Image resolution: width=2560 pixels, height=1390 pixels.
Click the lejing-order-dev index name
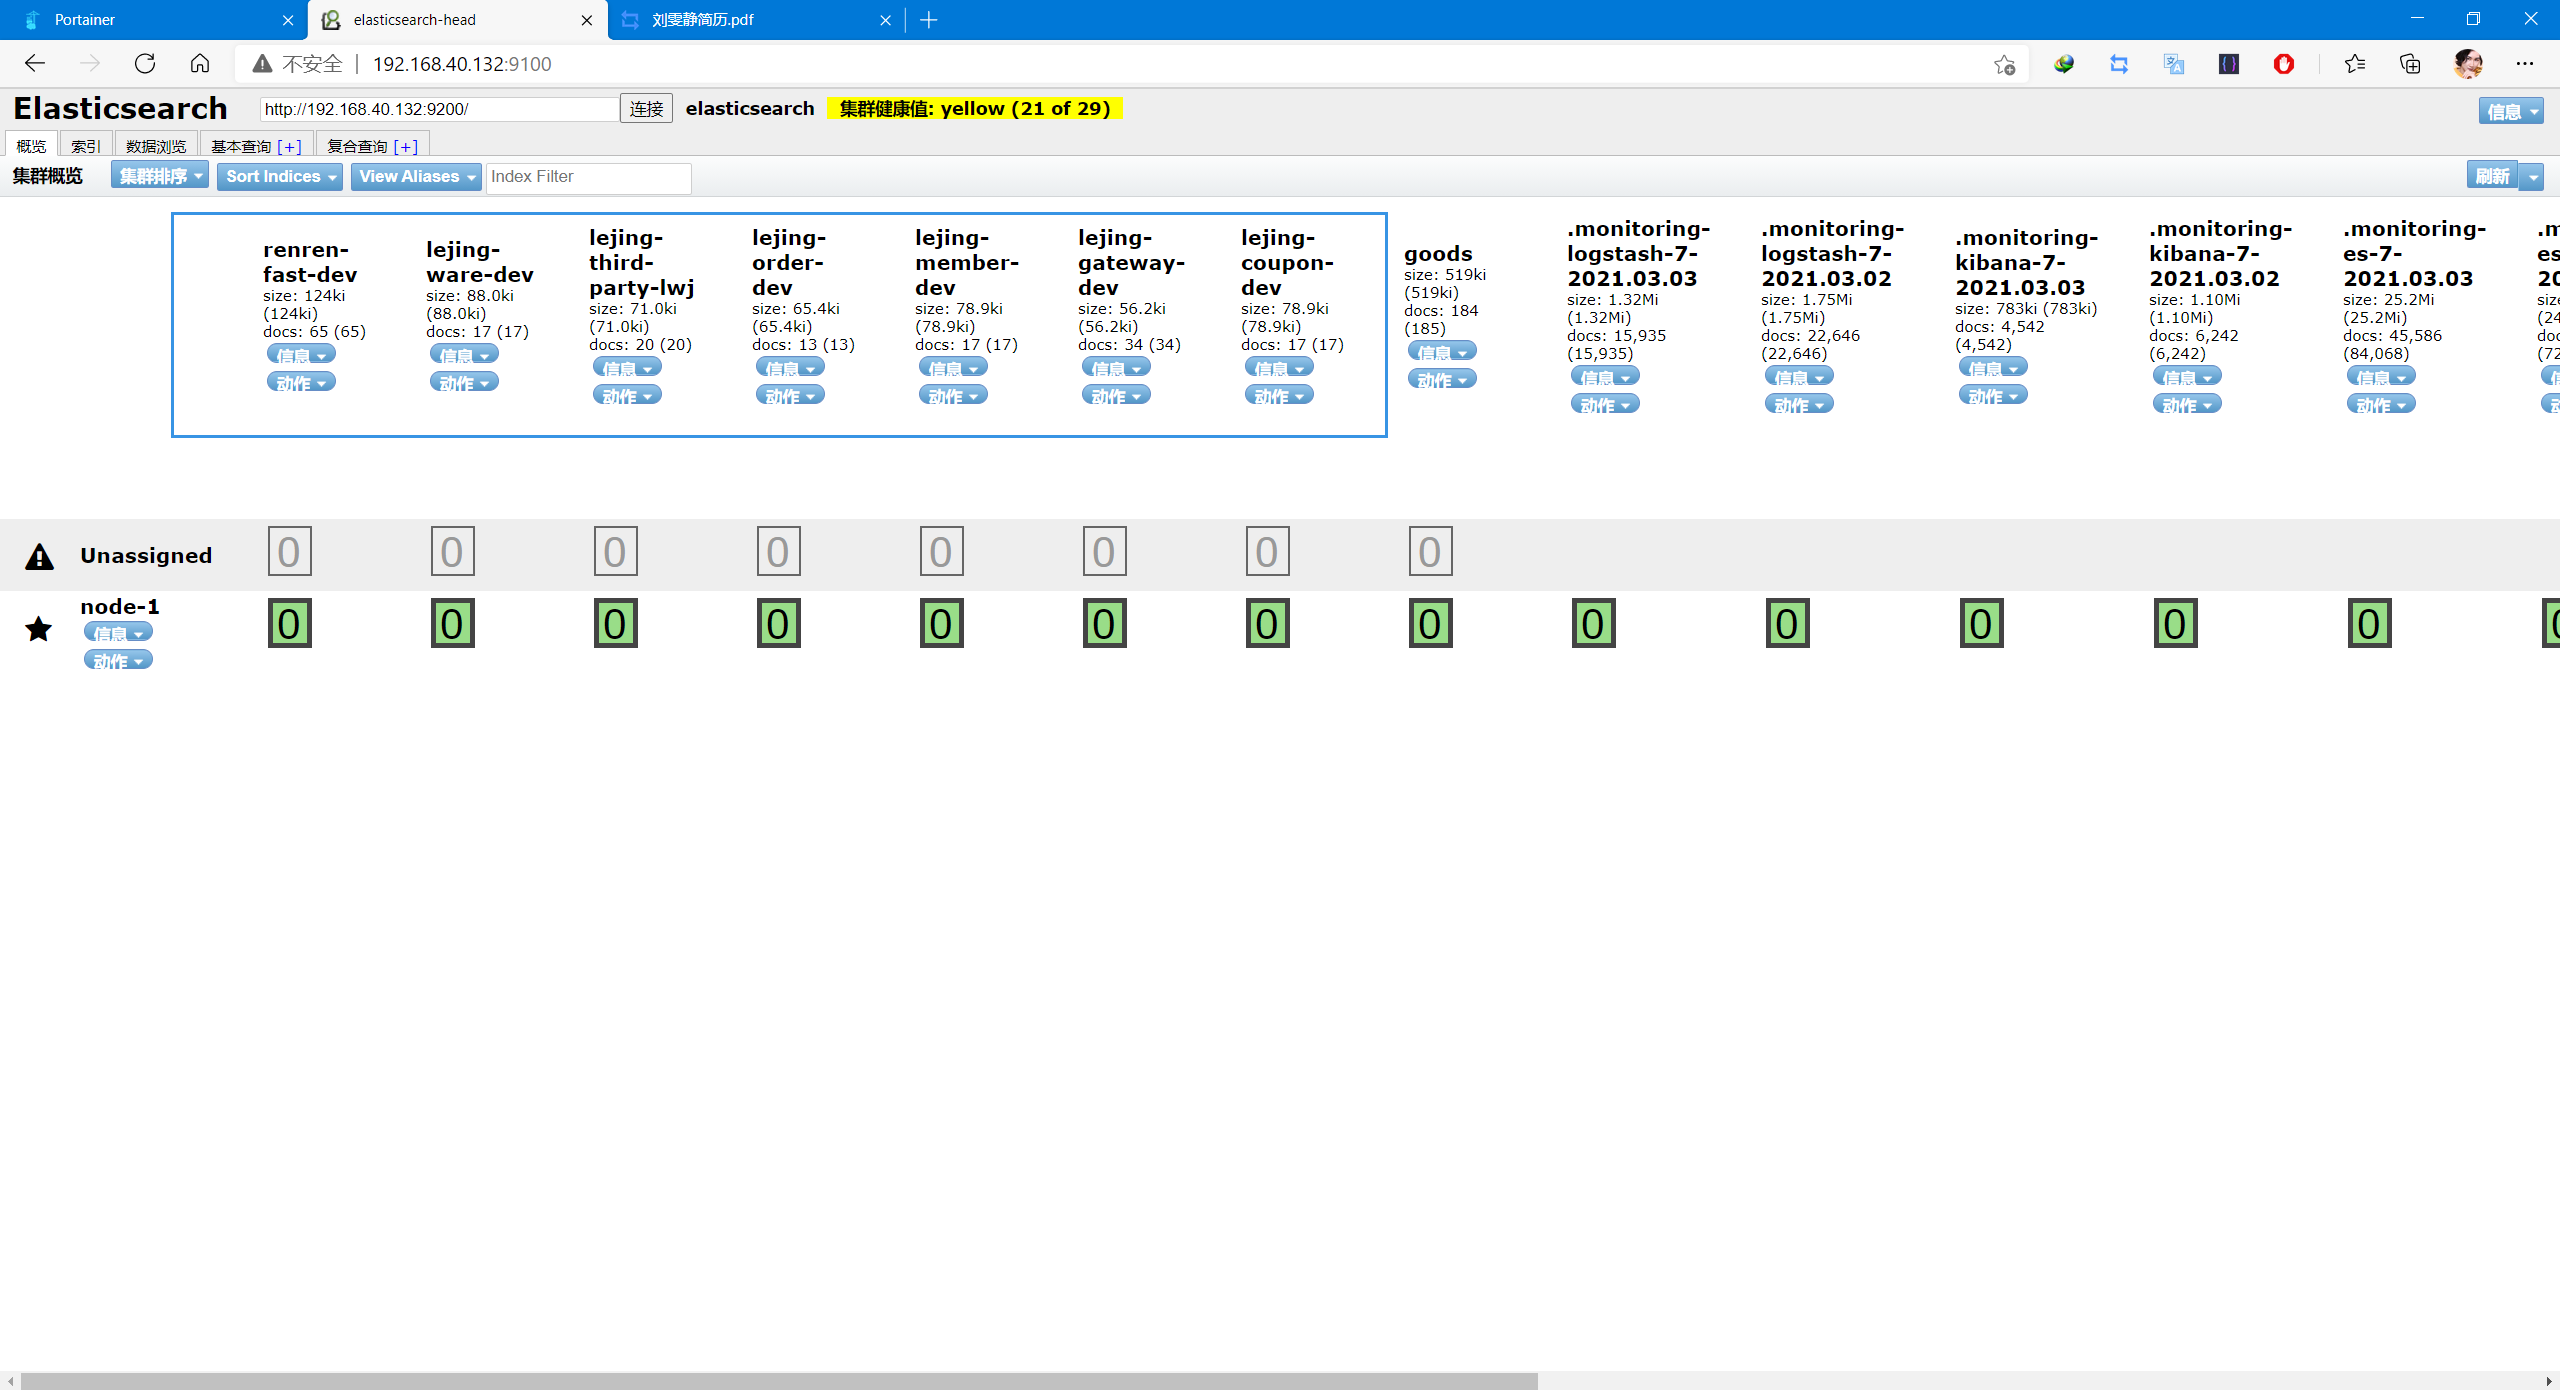click(x=788, y=263)
